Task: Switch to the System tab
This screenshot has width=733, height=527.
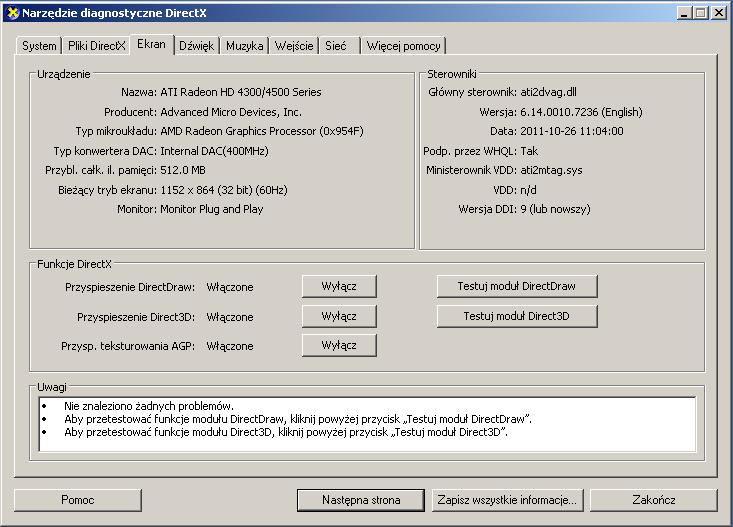Action: [x=39, y=46]
